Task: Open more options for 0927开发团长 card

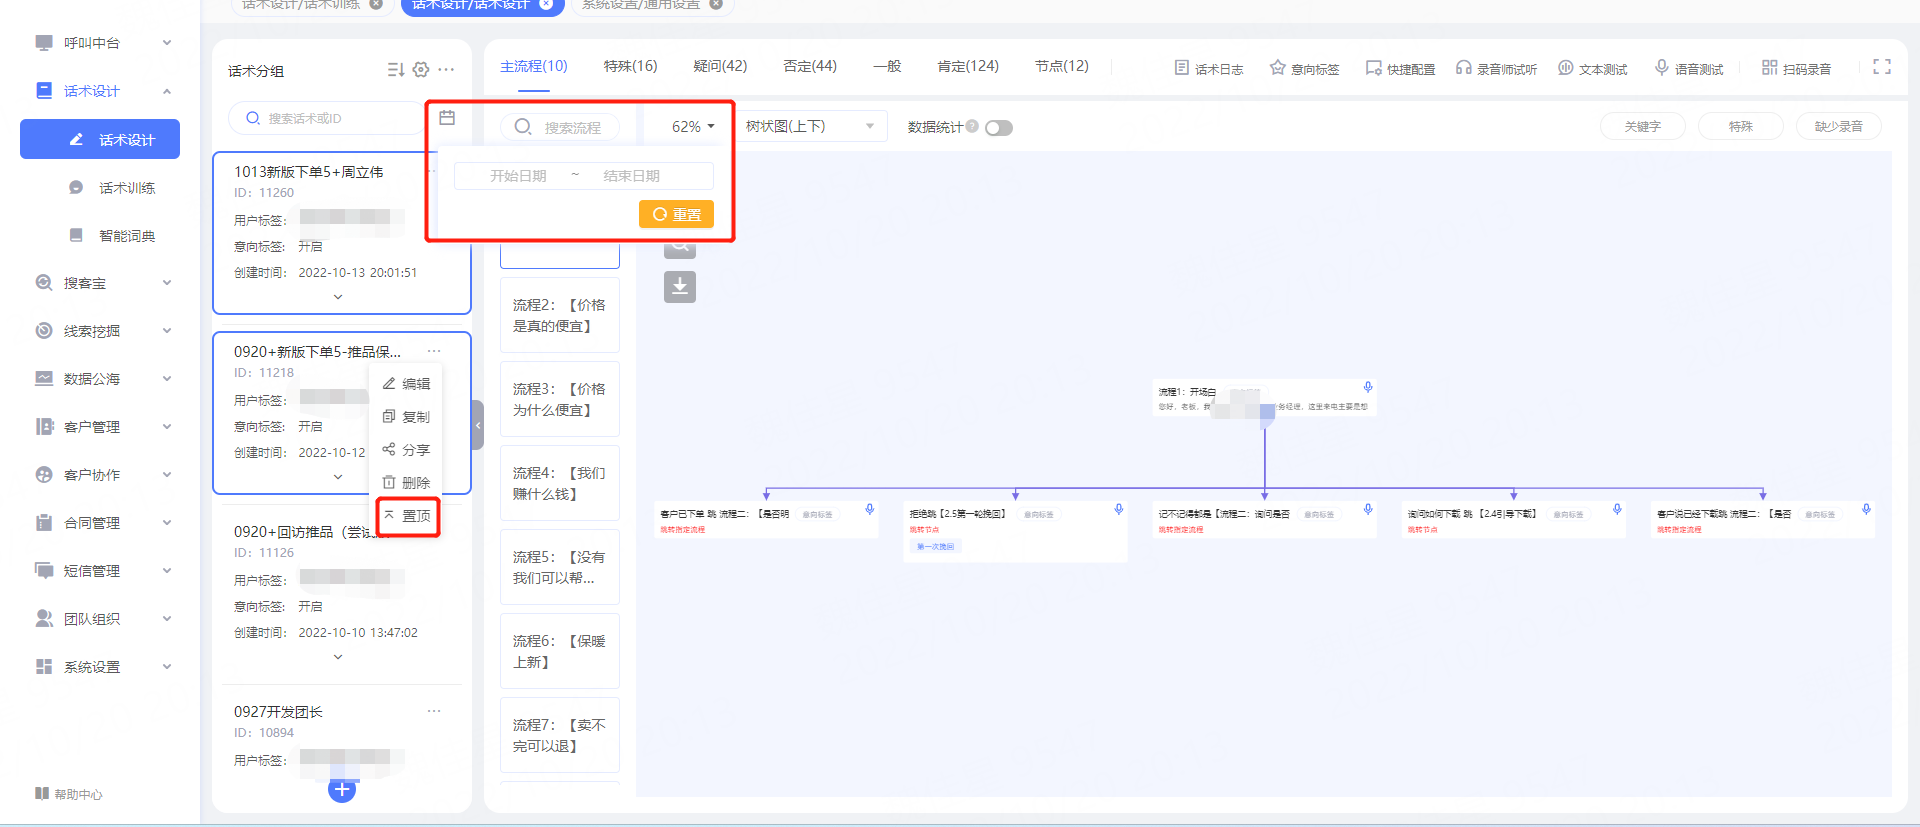Action: [x=434, y=711]
